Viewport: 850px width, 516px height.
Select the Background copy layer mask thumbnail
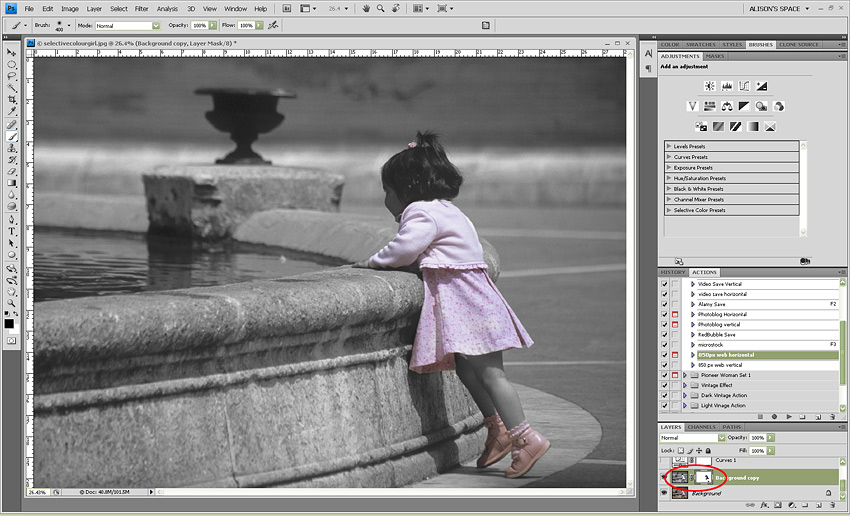click(x=704, y=478)
